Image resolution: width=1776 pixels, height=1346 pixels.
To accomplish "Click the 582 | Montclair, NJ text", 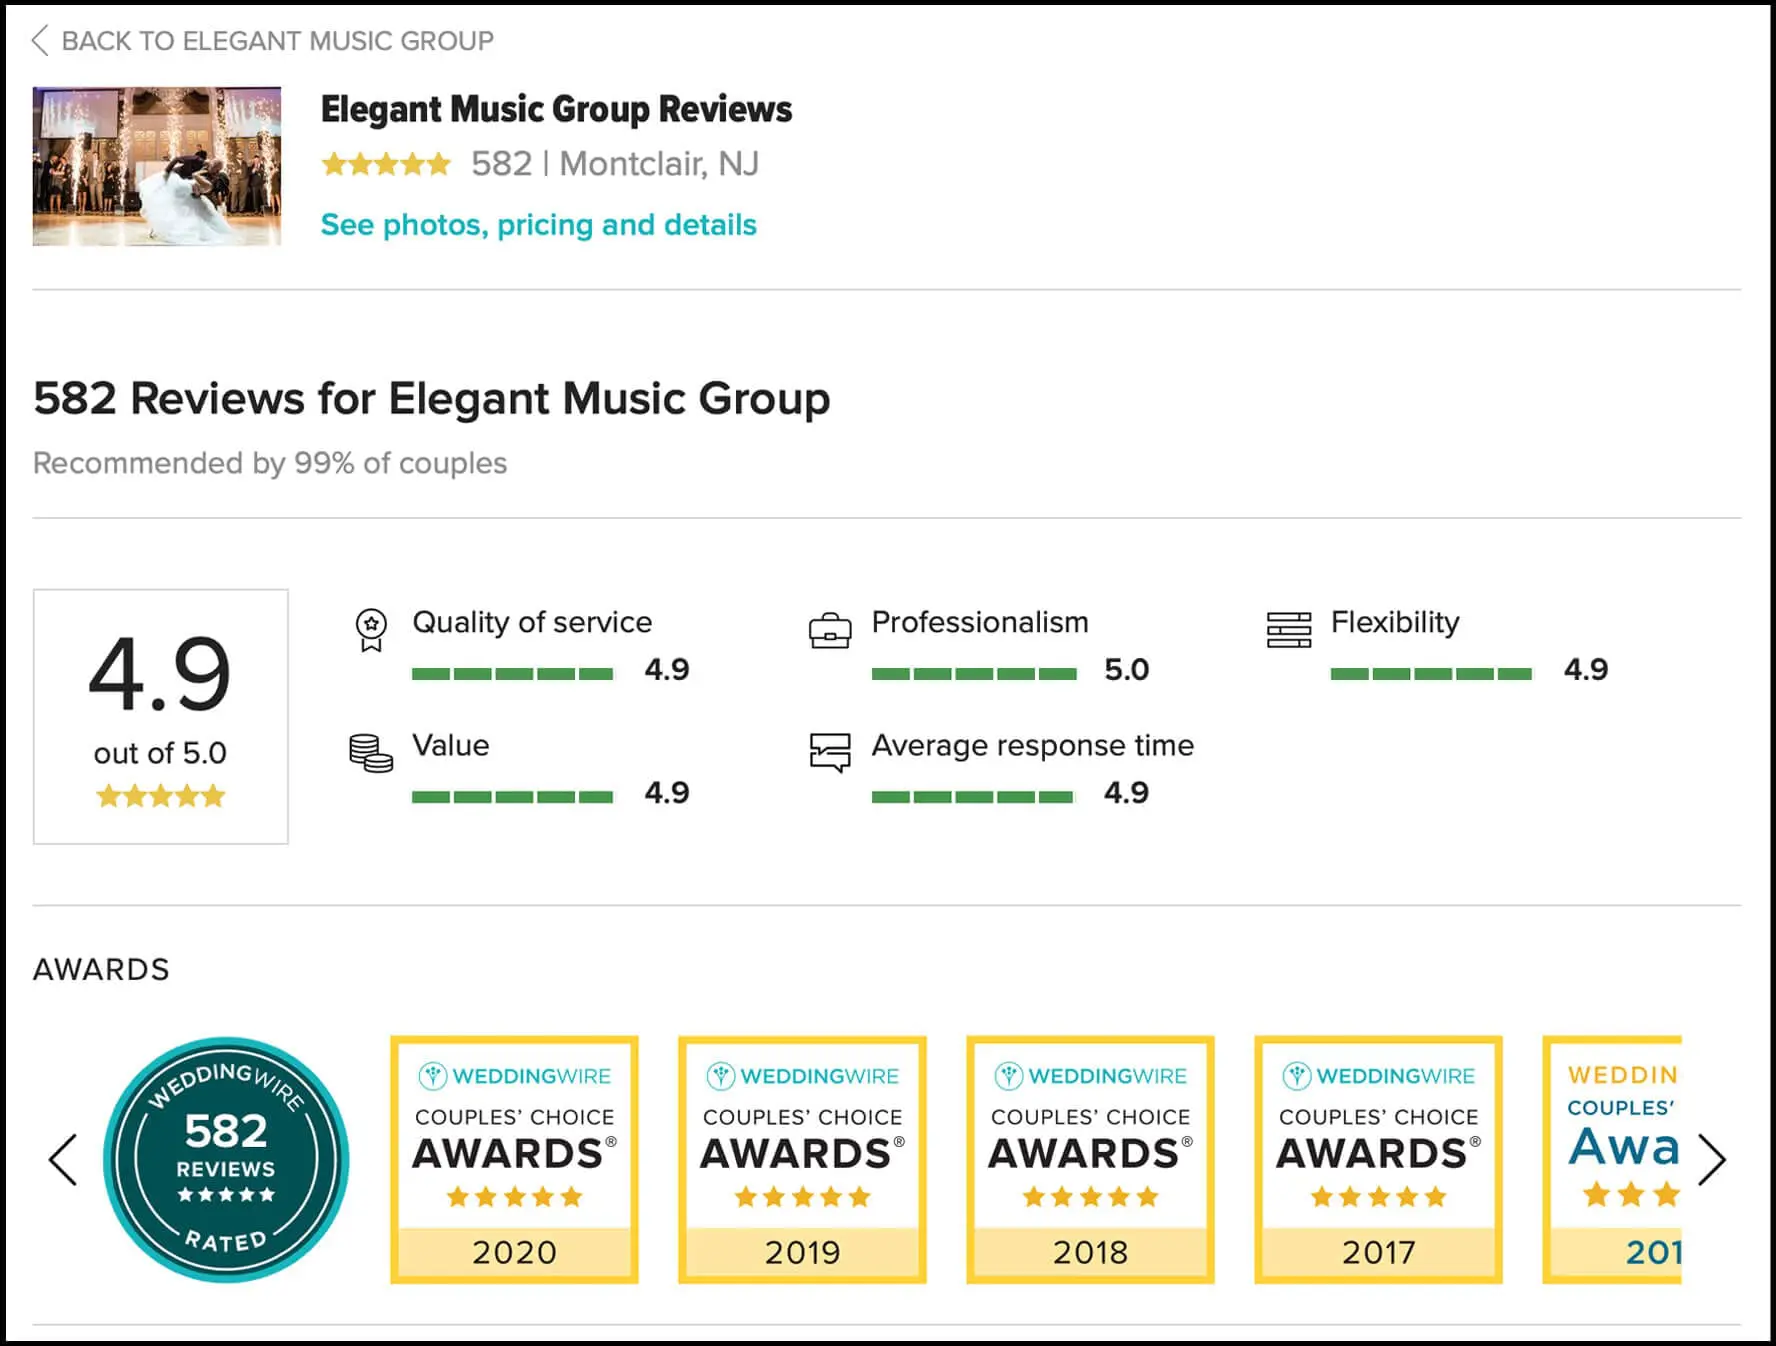I will (x=615, y=164).
